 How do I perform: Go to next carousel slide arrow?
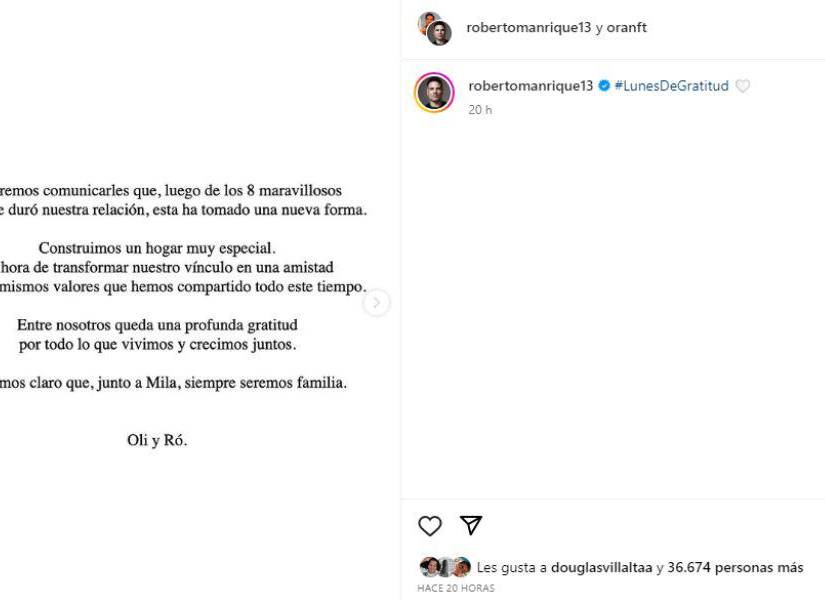coord(376,303)
